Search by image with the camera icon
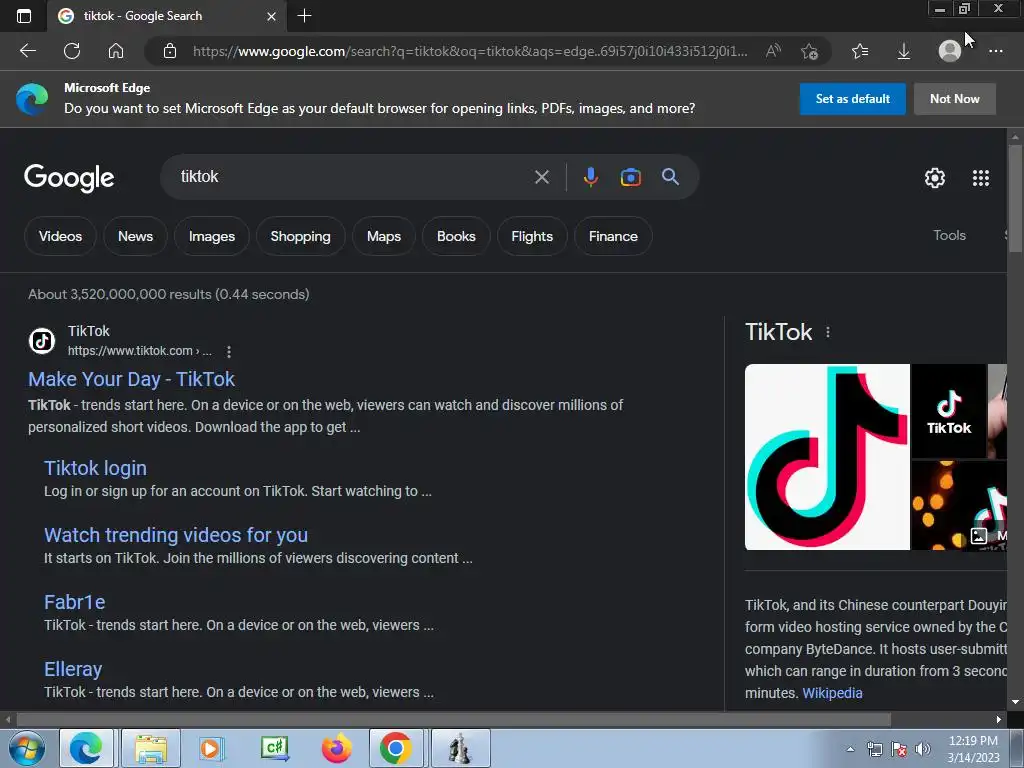The height and width of the screenshot is (768, 1024). click(x=630, y=177)
